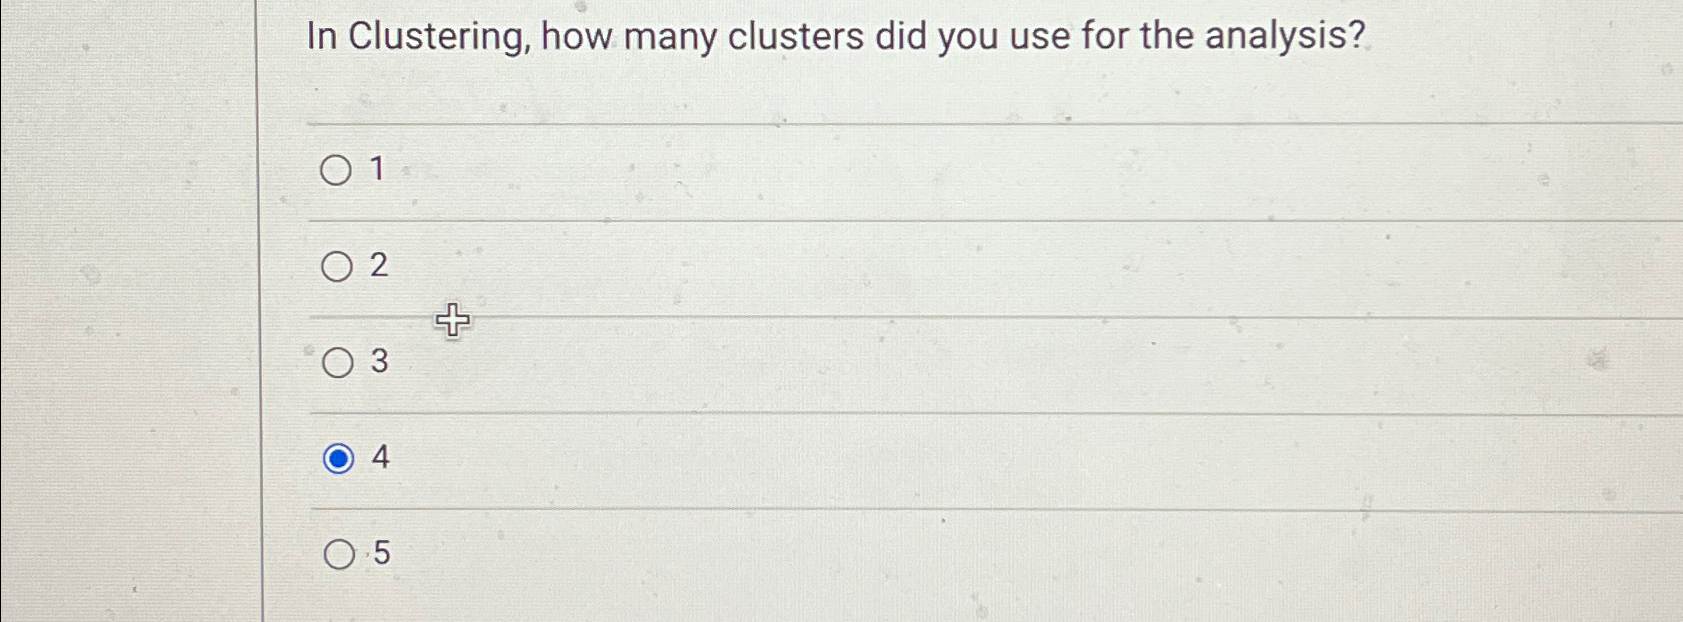Select the radio button for answer 2
Screen dimensions: 1683x622
336,265
